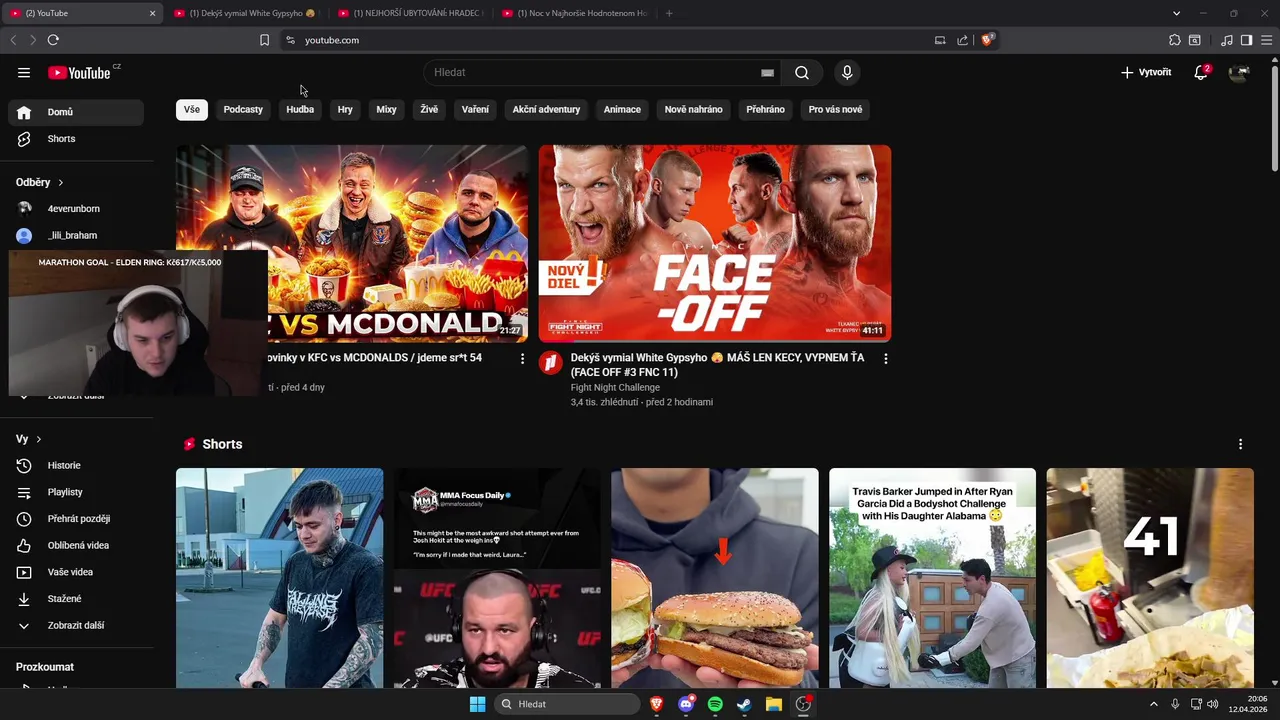Viewport: 1280px width, 720px height.
Task: Expand the Vy section chevron
Action: click(x=38, y=439)
